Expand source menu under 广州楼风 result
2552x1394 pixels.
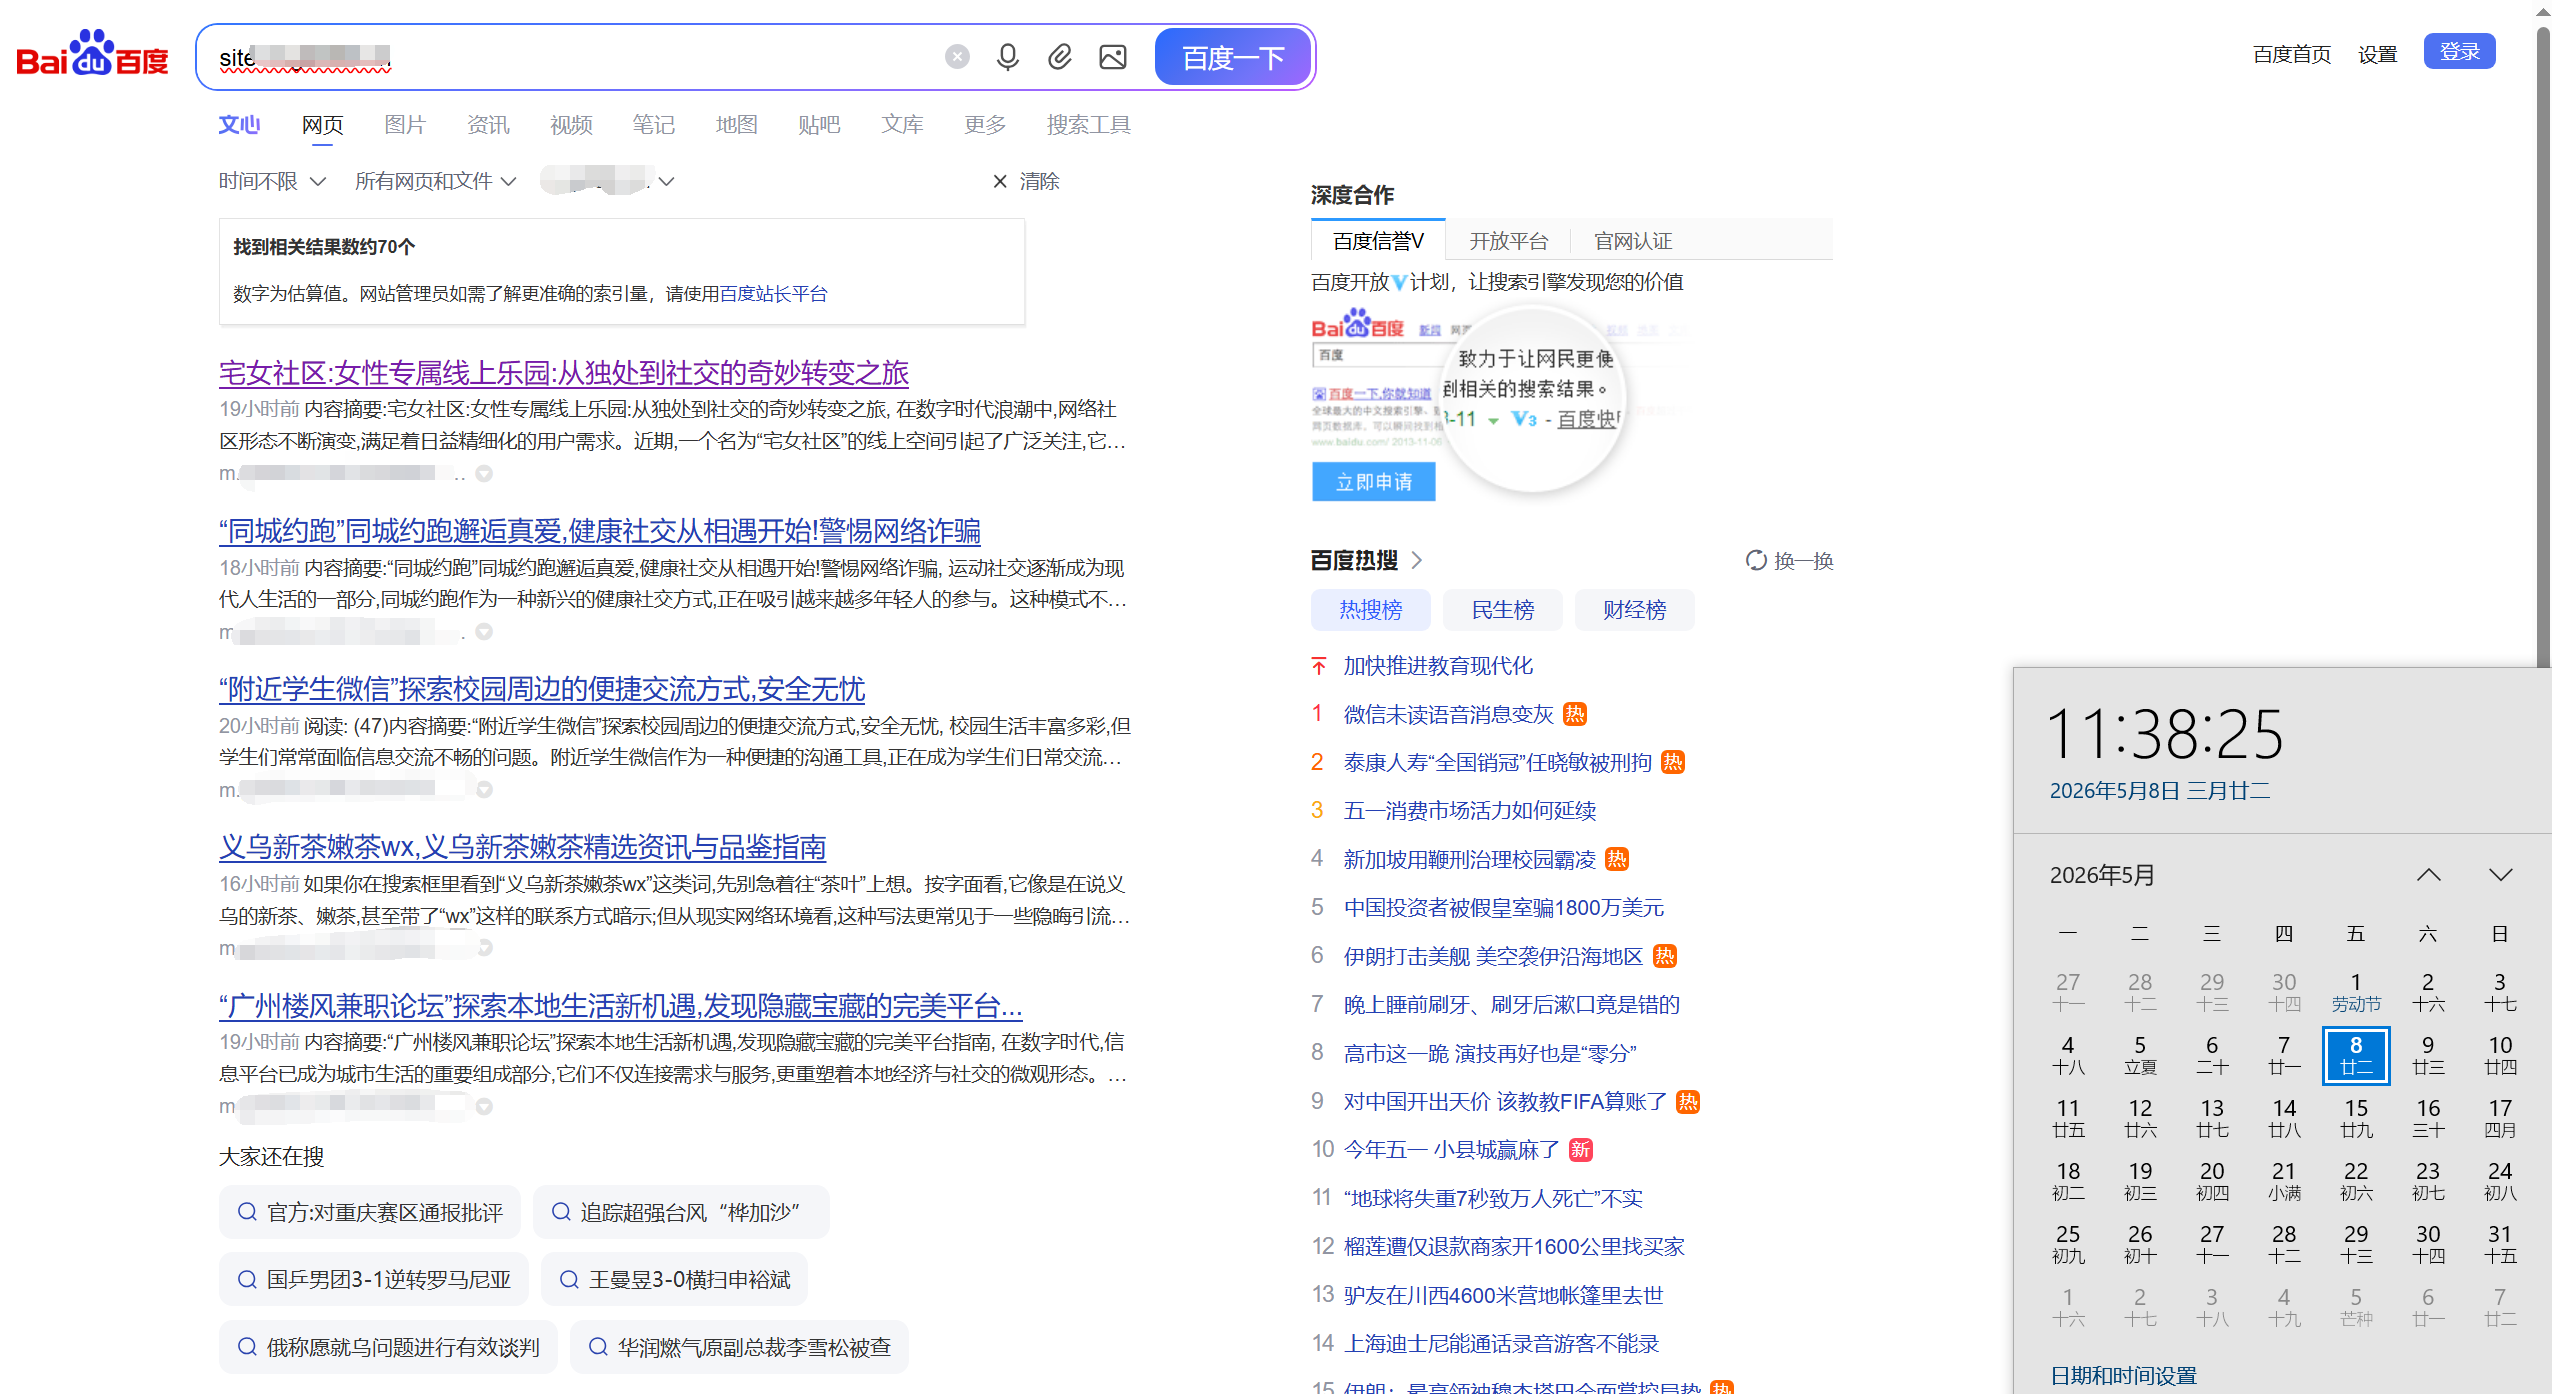pyautogui.click(x=484, y=1107)
